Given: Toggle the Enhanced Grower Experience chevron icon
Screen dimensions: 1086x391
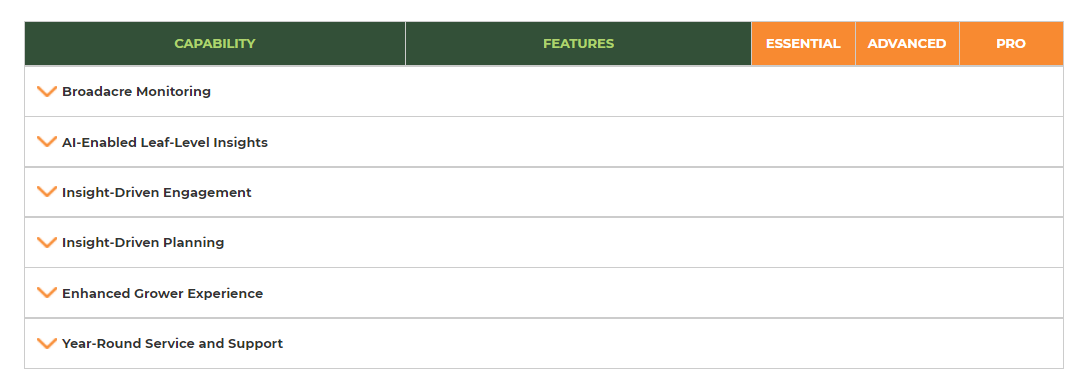Looking at the screenshot, I should [x=46, y=293].
